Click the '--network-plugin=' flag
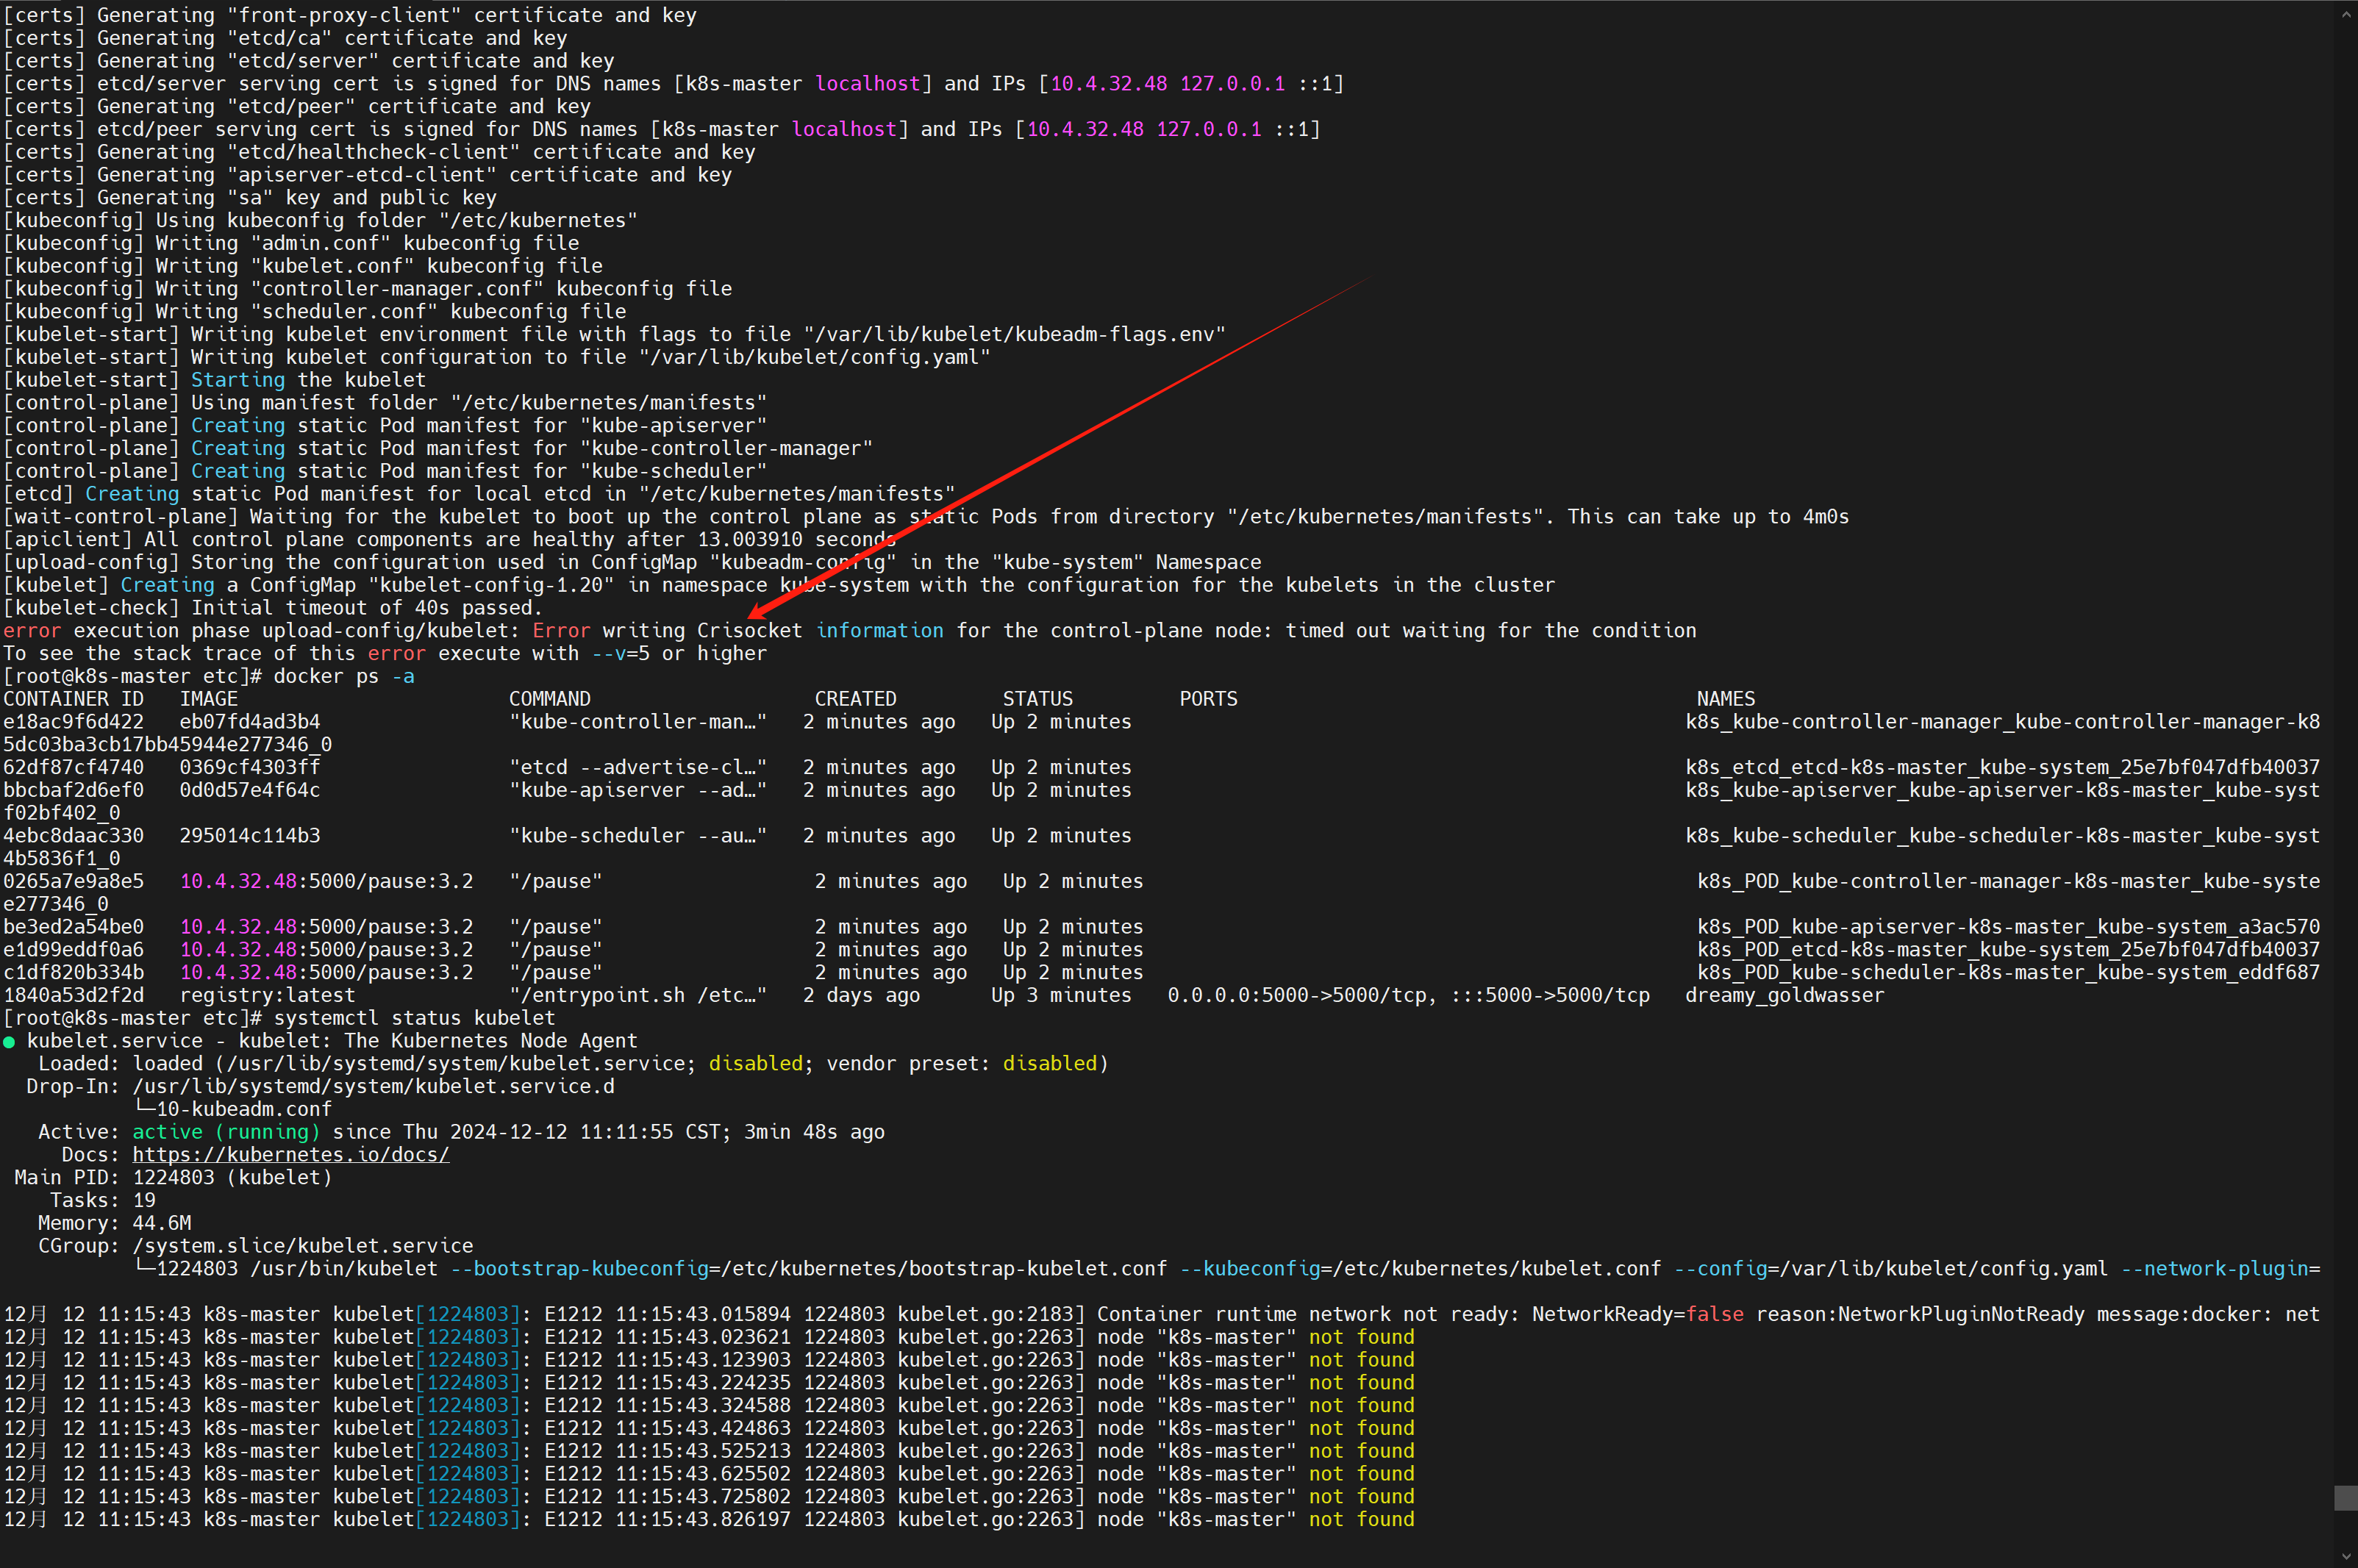This screenshot has width=2358, height=1568. 2220,1269
